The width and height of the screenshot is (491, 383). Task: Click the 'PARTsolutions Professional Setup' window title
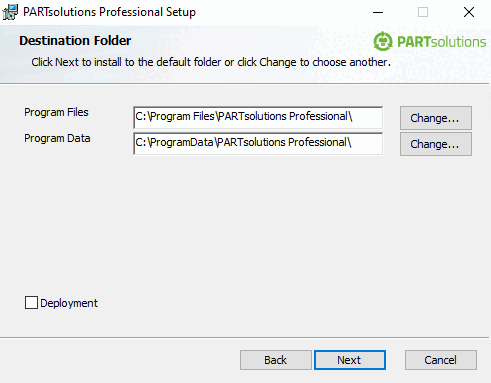click(109, 12)
